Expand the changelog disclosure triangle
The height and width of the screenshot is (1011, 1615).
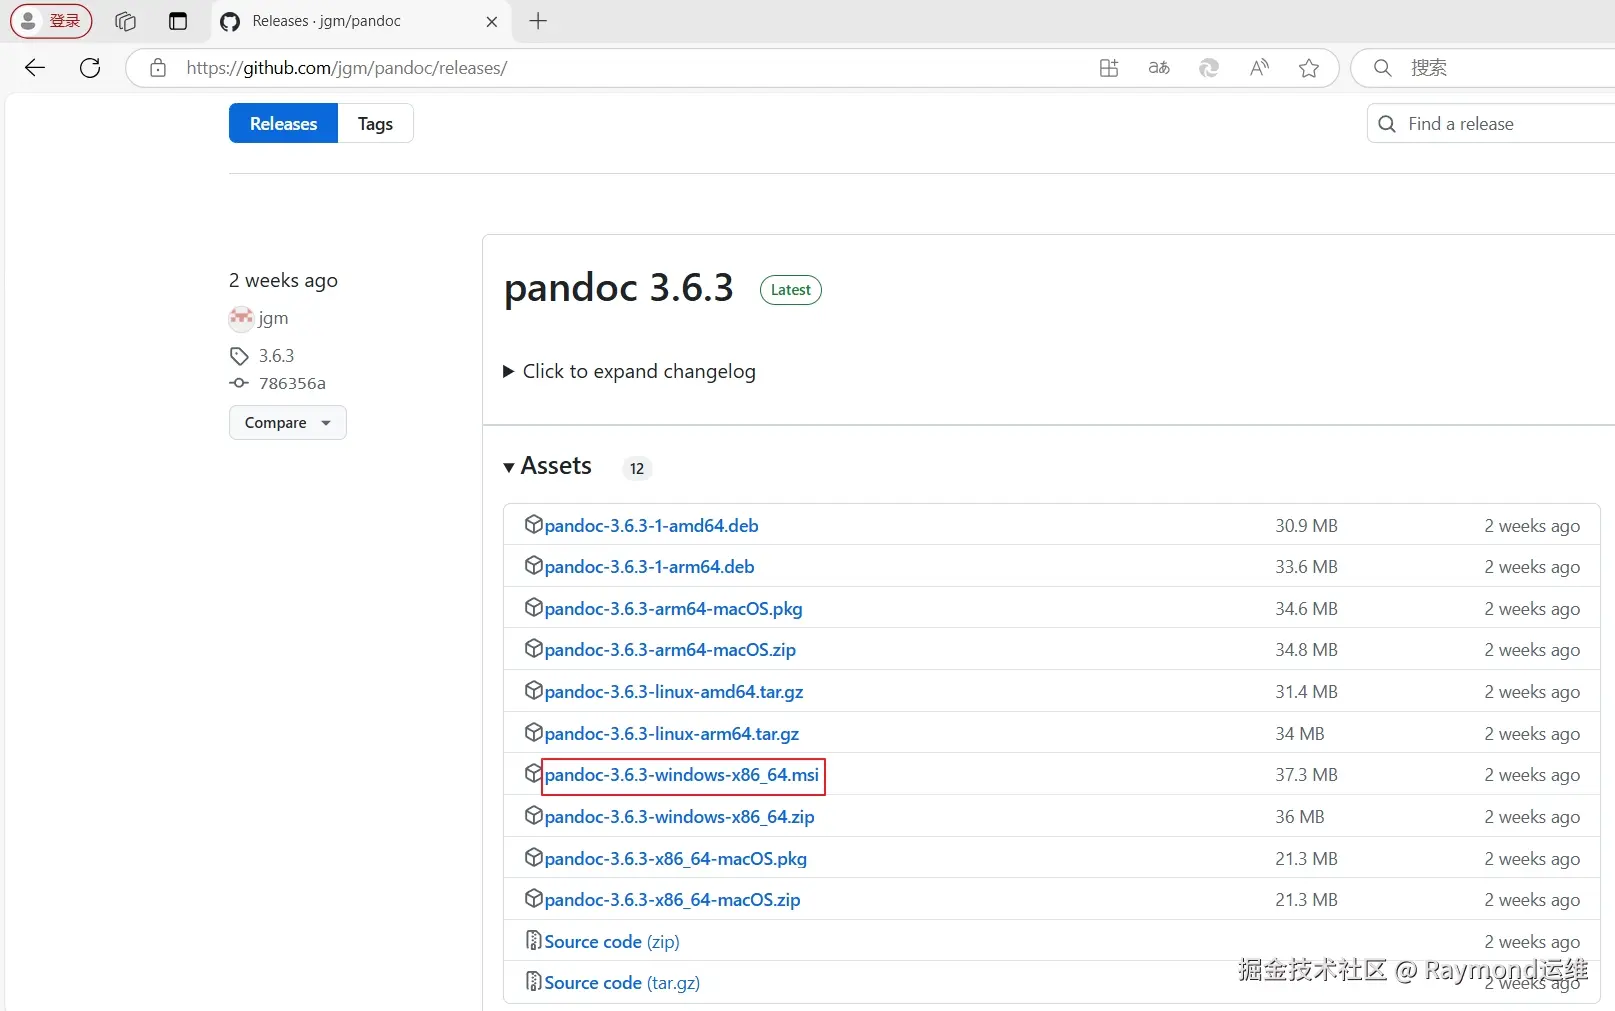tap(509, 372)
